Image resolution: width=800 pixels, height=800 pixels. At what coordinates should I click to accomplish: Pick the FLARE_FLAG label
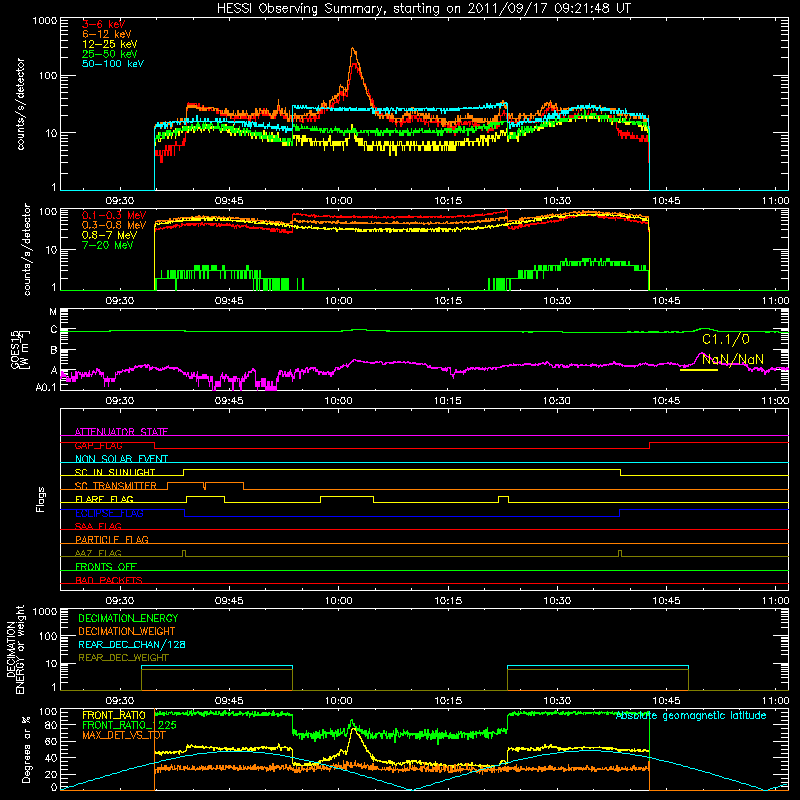click(104, 499)
